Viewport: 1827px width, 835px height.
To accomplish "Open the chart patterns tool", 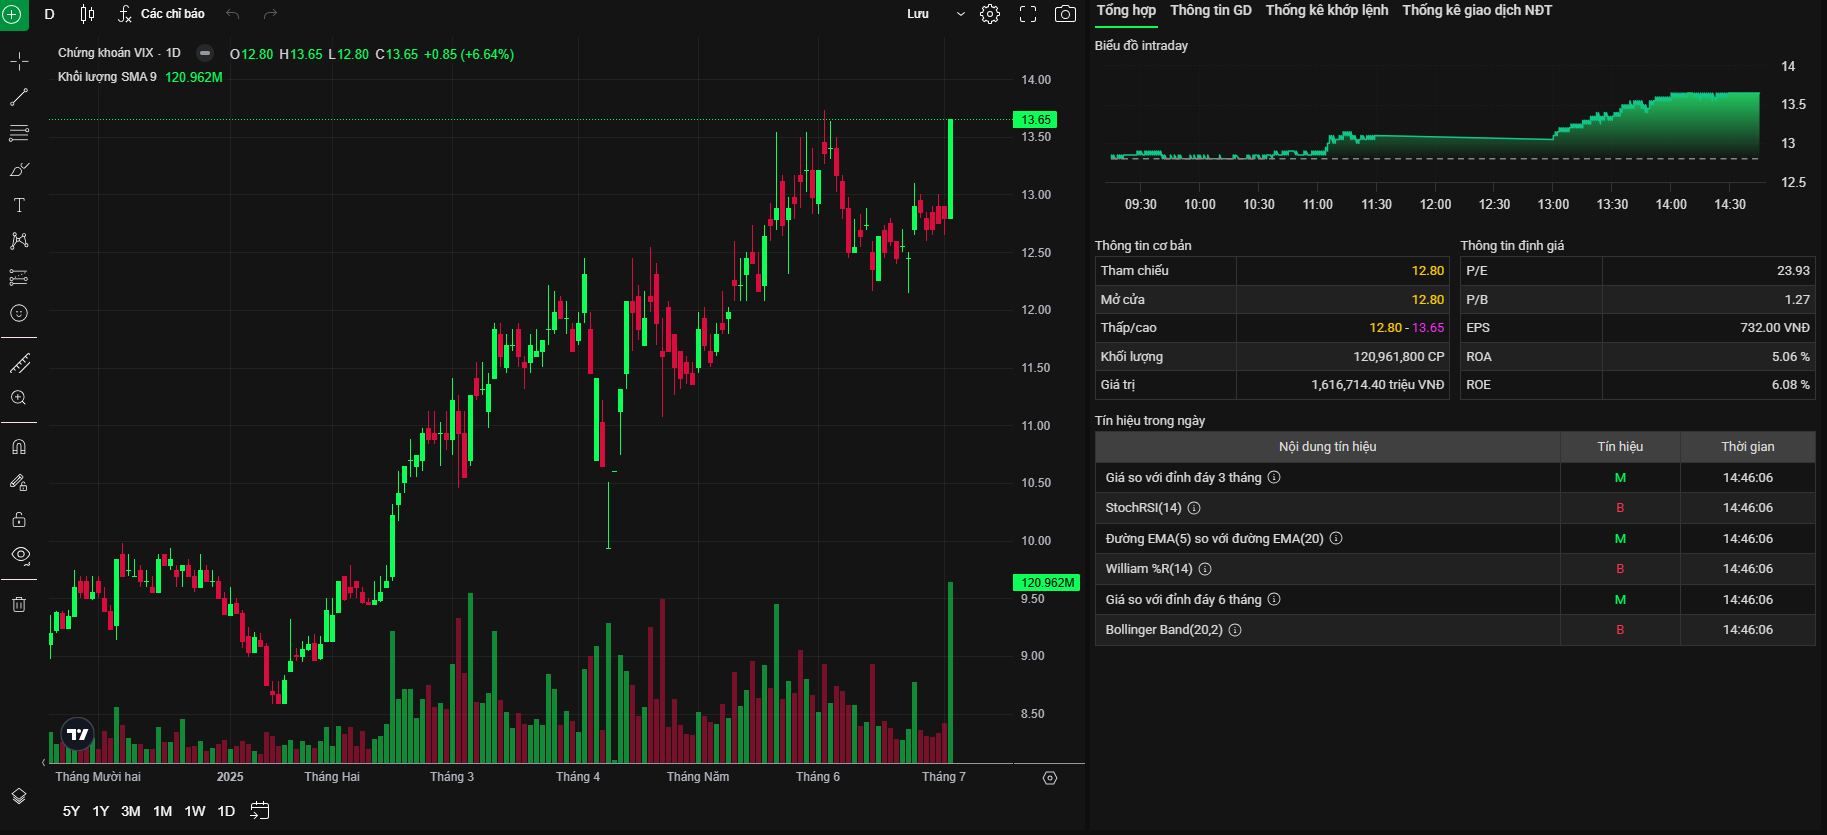I will (19, 241).
